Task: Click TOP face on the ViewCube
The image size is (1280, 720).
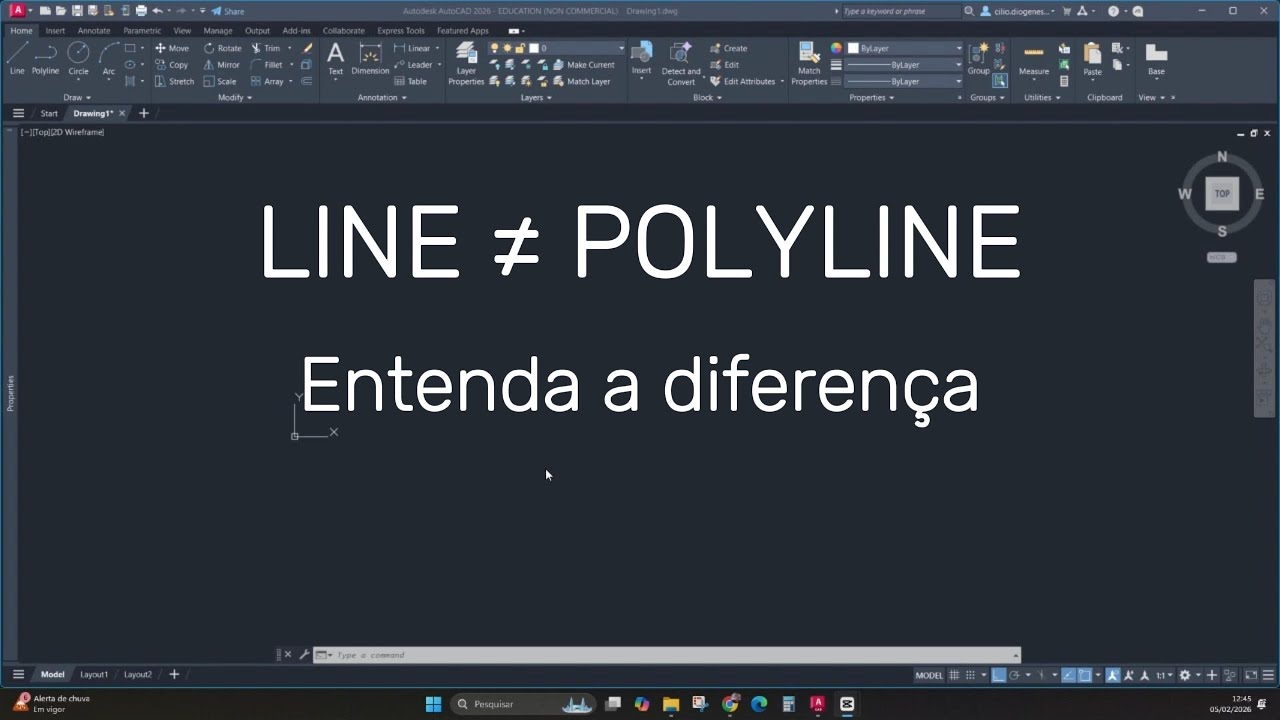Action: (x=1222, y=194)
